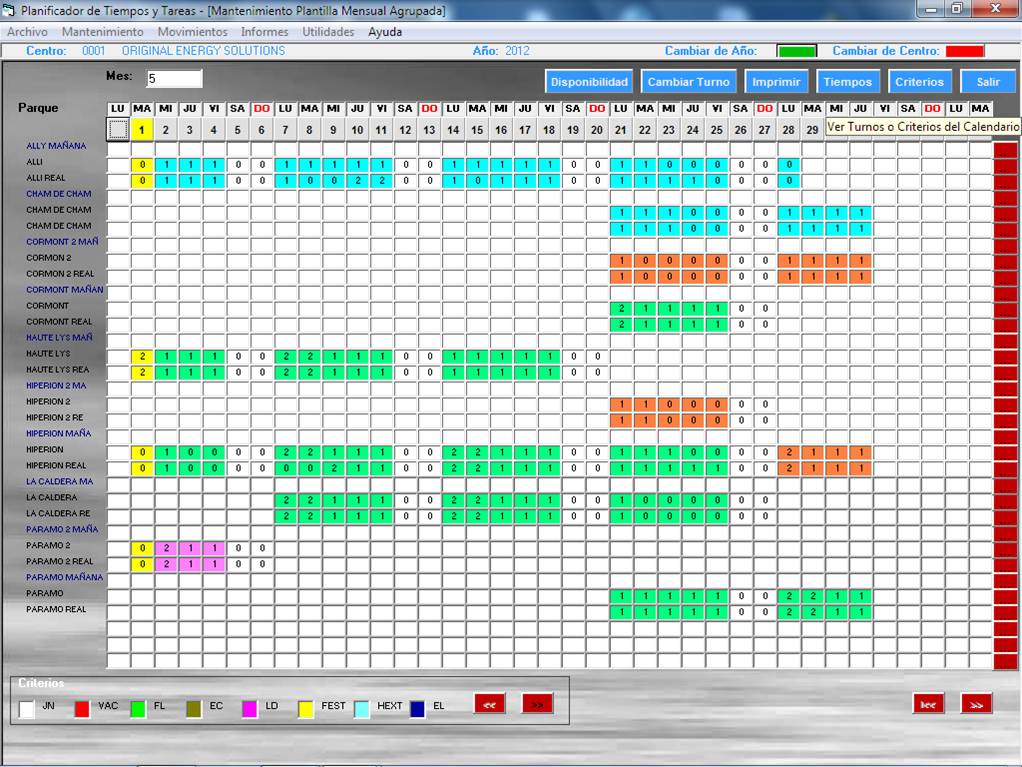Open the Informes menu

point(264,32)
